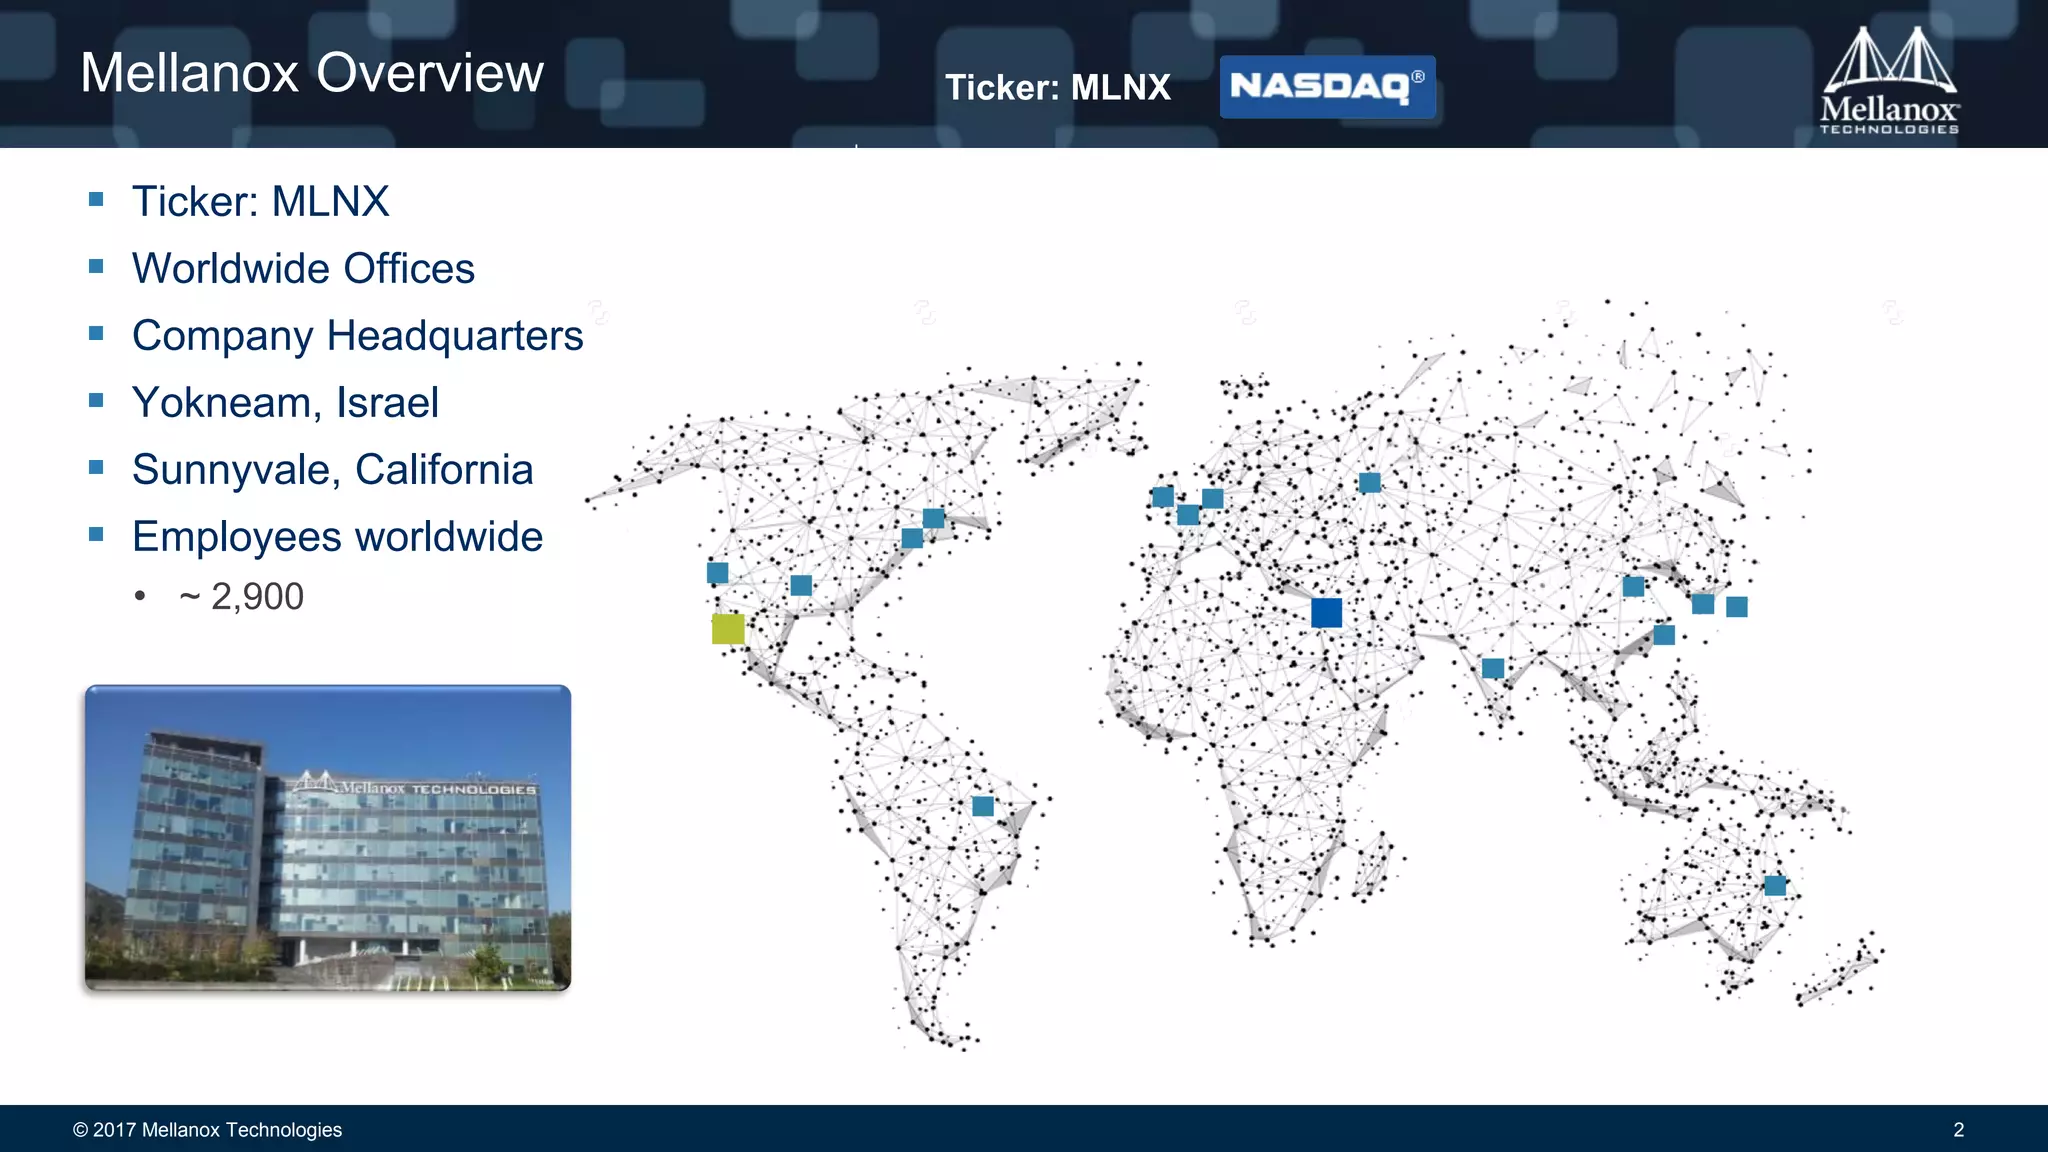The height and width of the screenshot is (1152, 2048).
Task: Click the 'Worldwide Offices' bullet
Action: [x=303, y=268]
